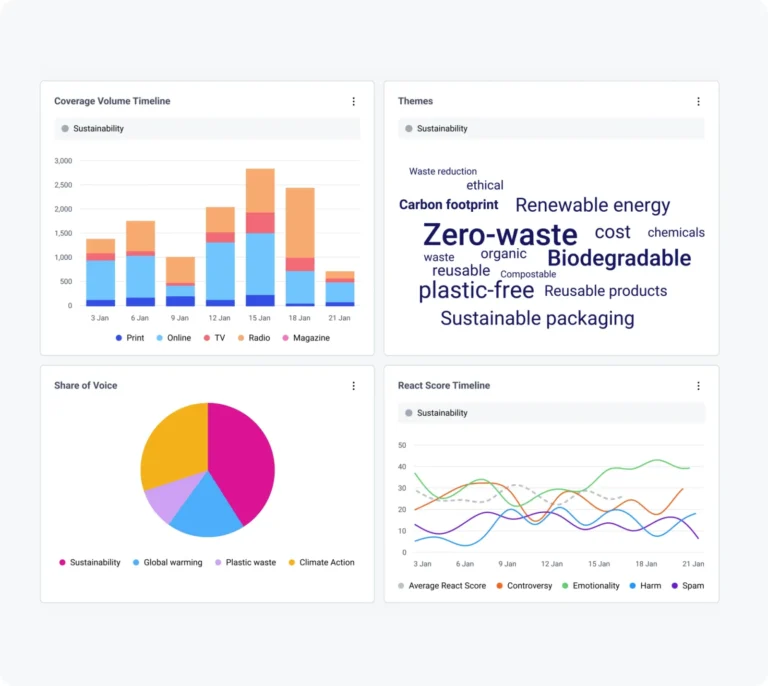Click the Waste reduction theme phrase
This screenshot has height=686, width=768.
pos(443,171)
